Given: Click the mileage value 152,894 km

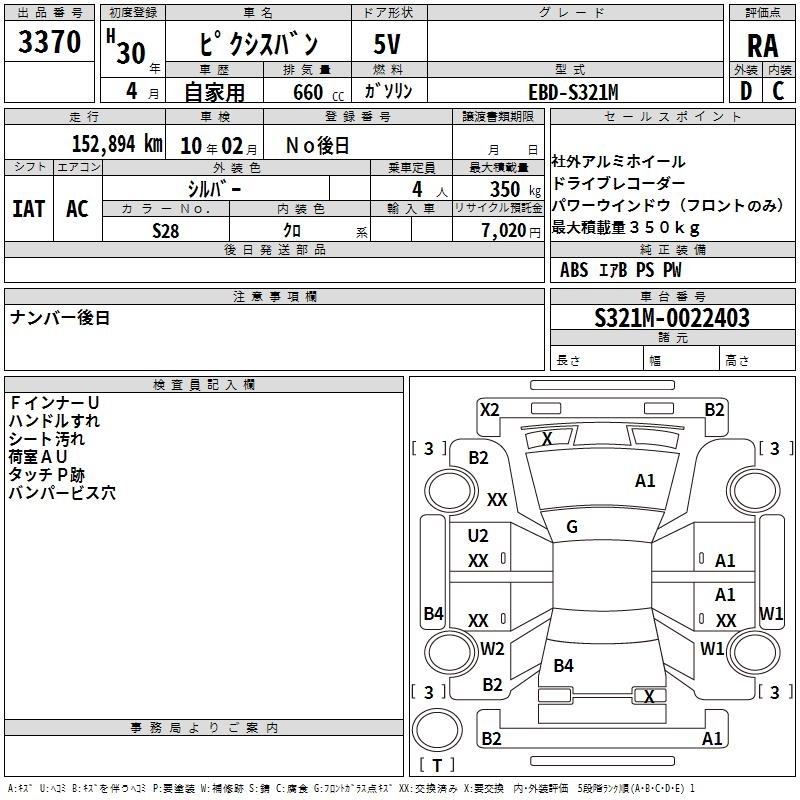Looking at the screenshot, I should [117, 144].
